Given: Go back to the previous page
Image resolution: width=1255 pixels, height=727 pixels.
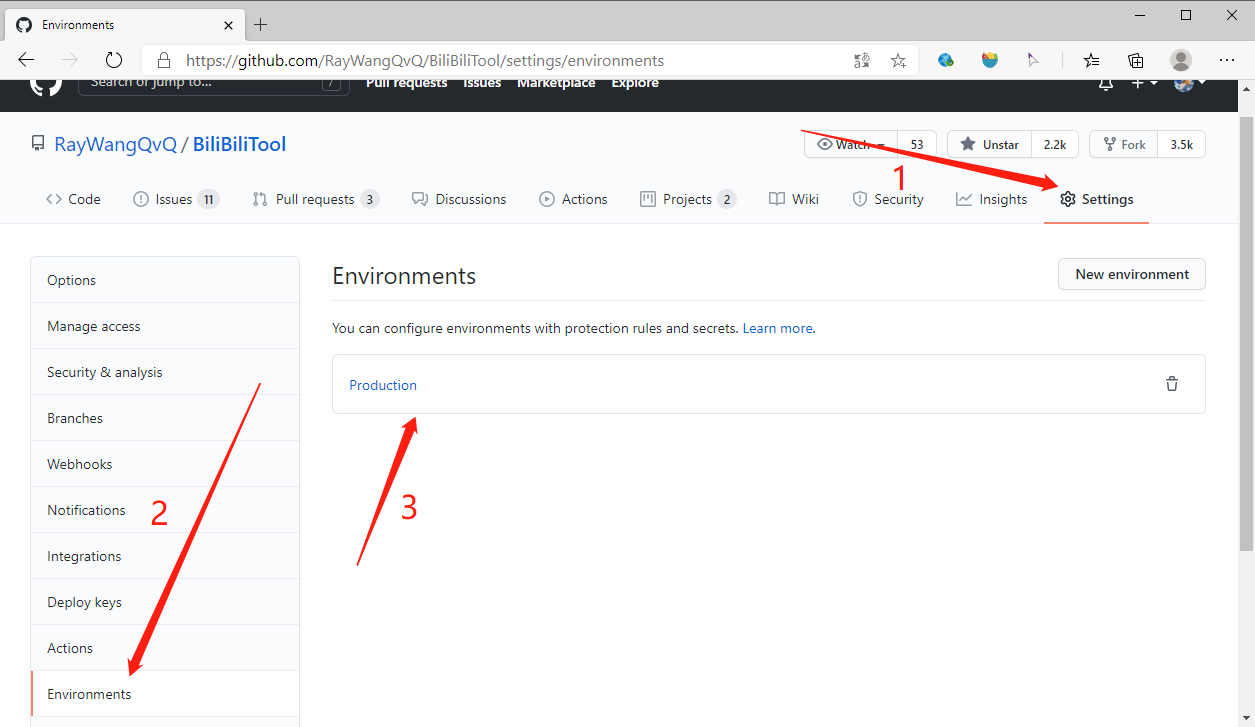Looking at the screenshot, I should click(26, 60).
